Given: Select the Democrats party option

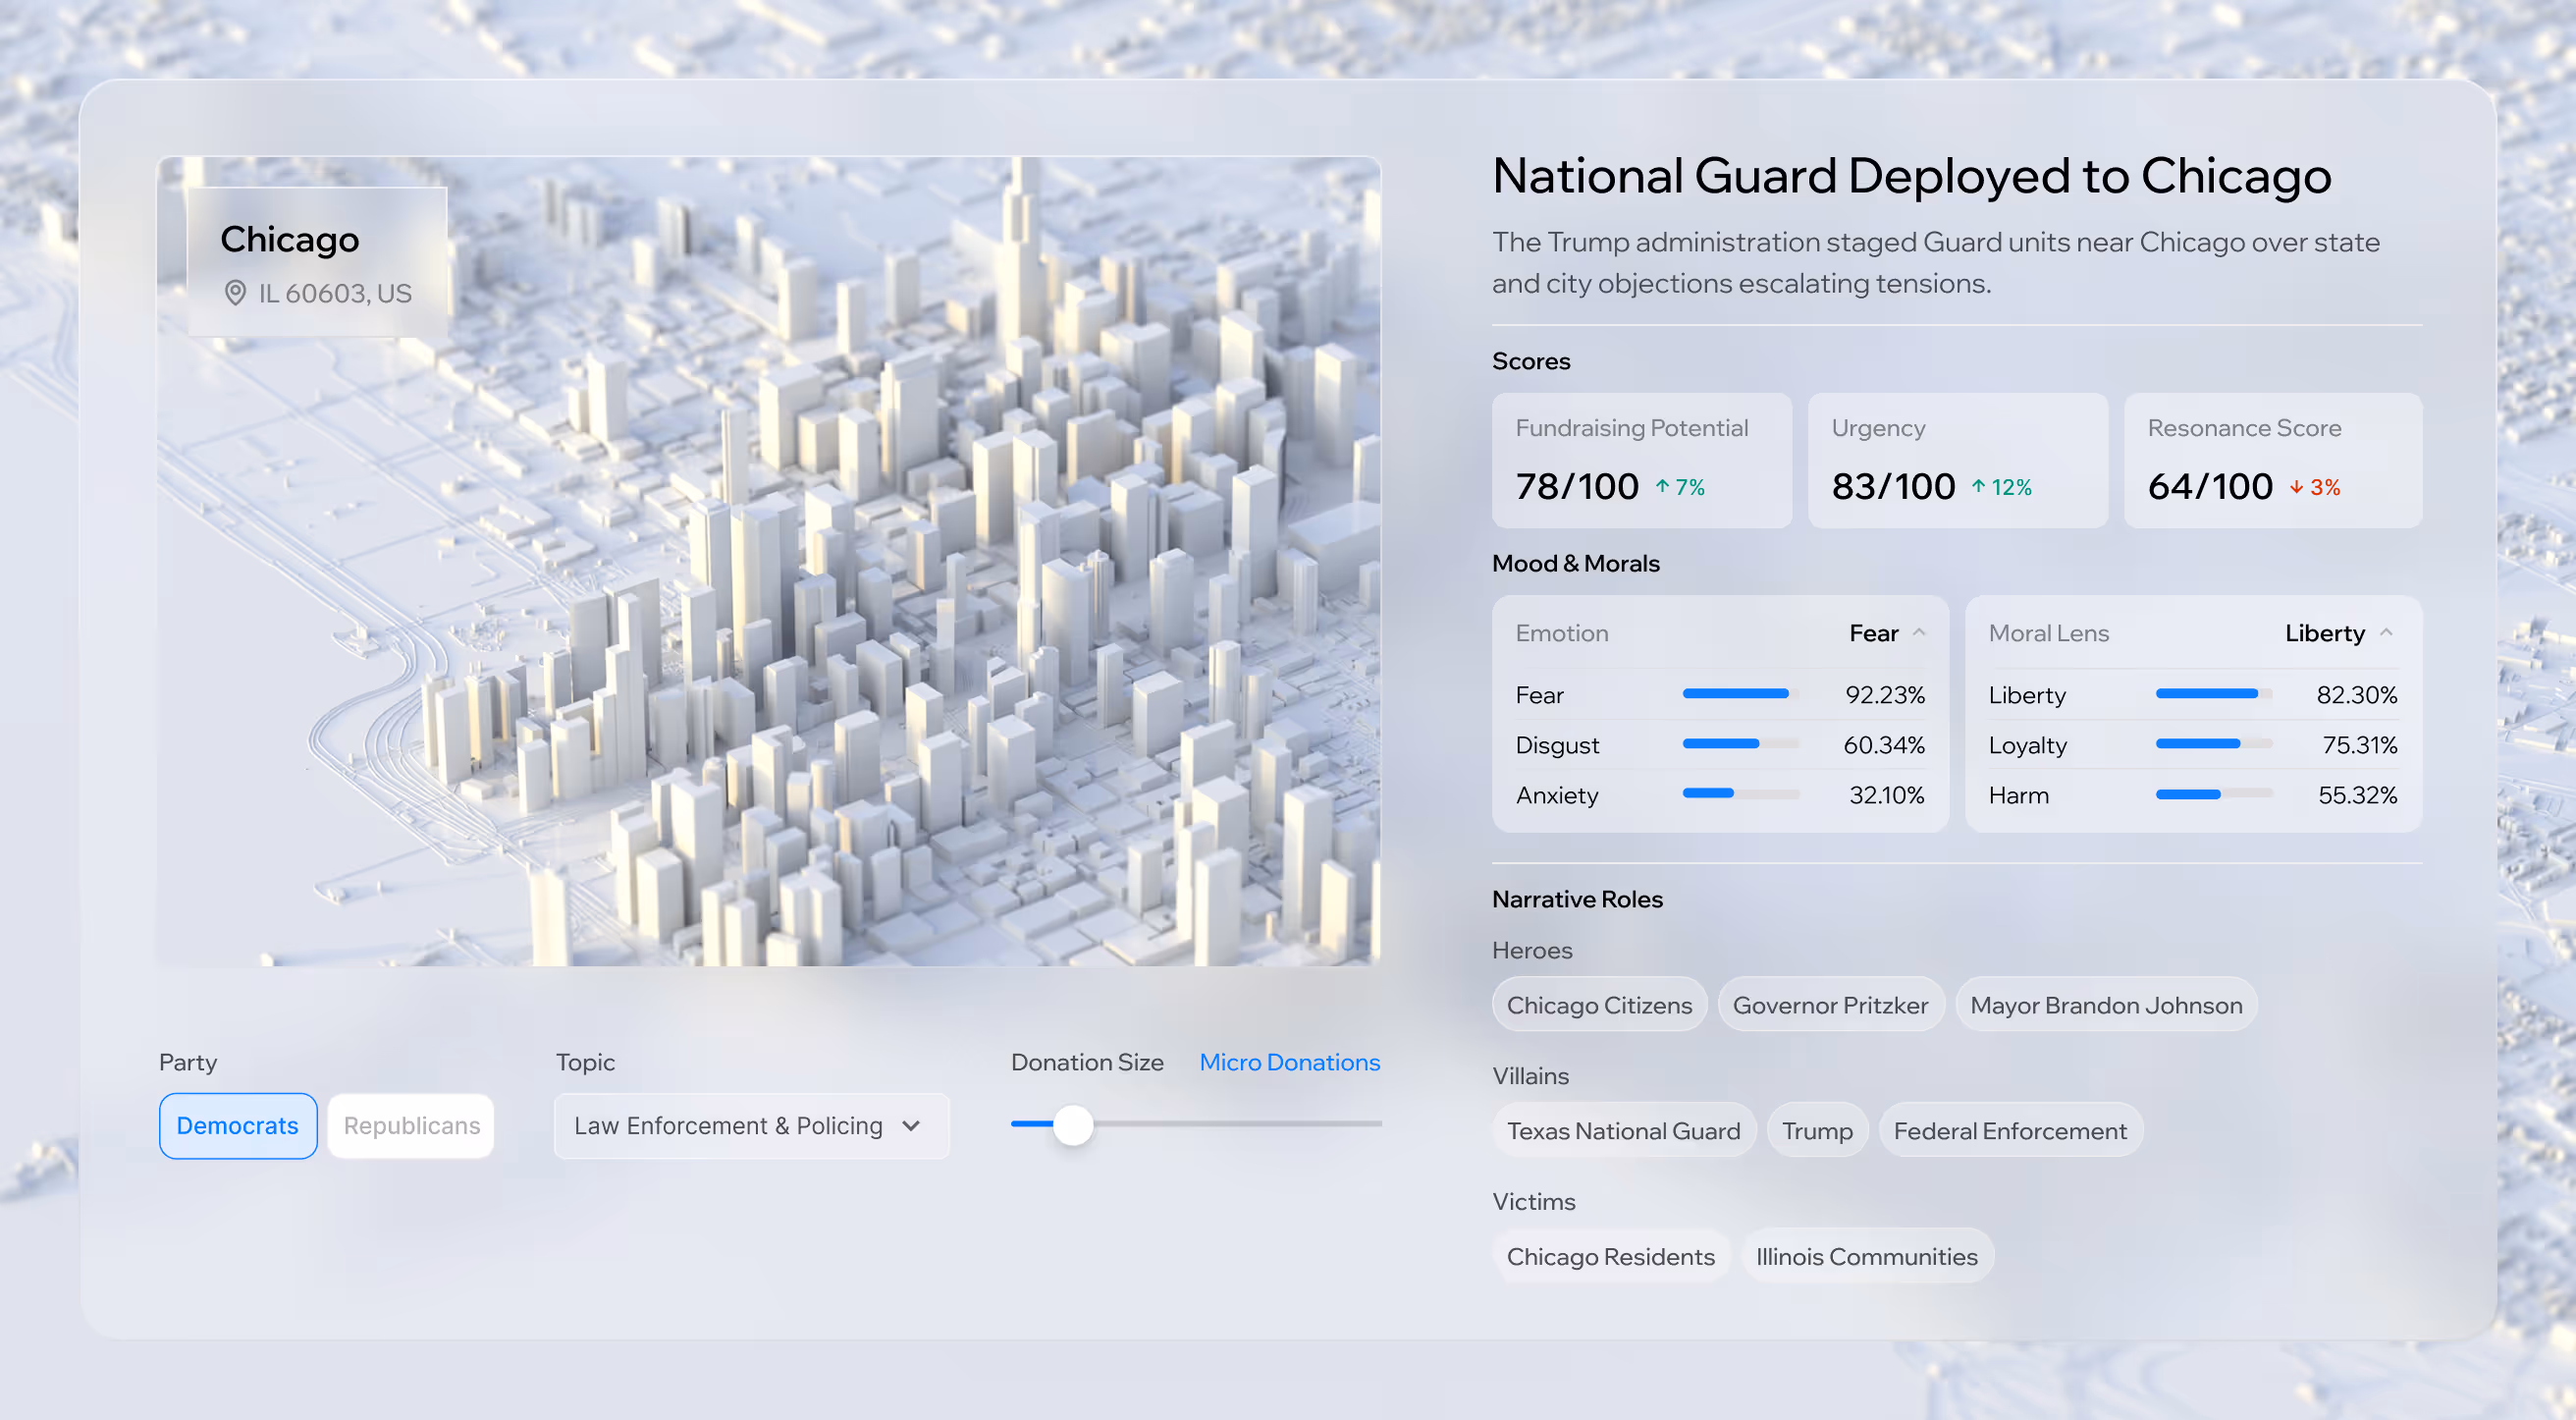Looking at the screenshot, I should point(238,1126).
